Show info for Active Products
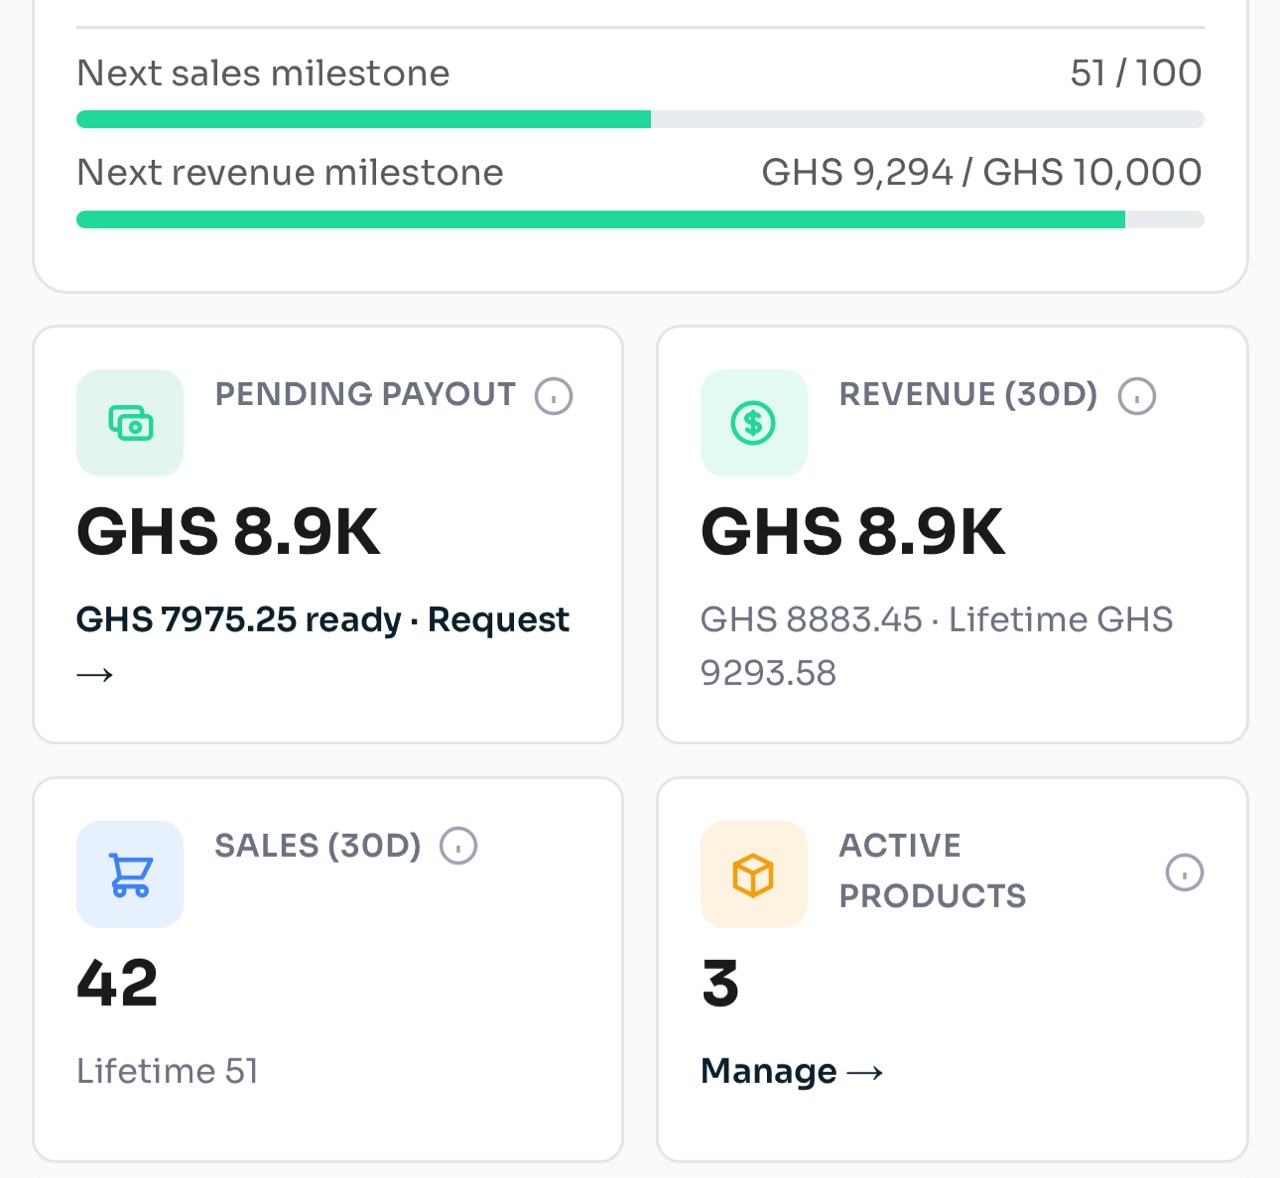 pos(1185,873)
